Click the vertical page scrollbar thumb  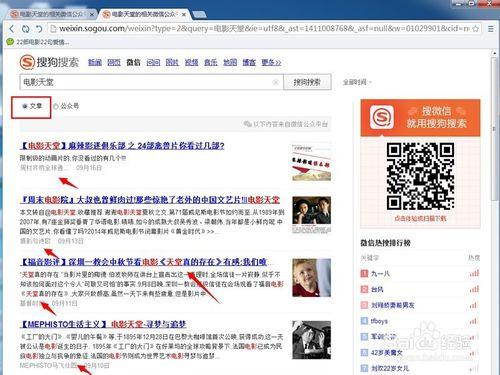pos(494,129)
